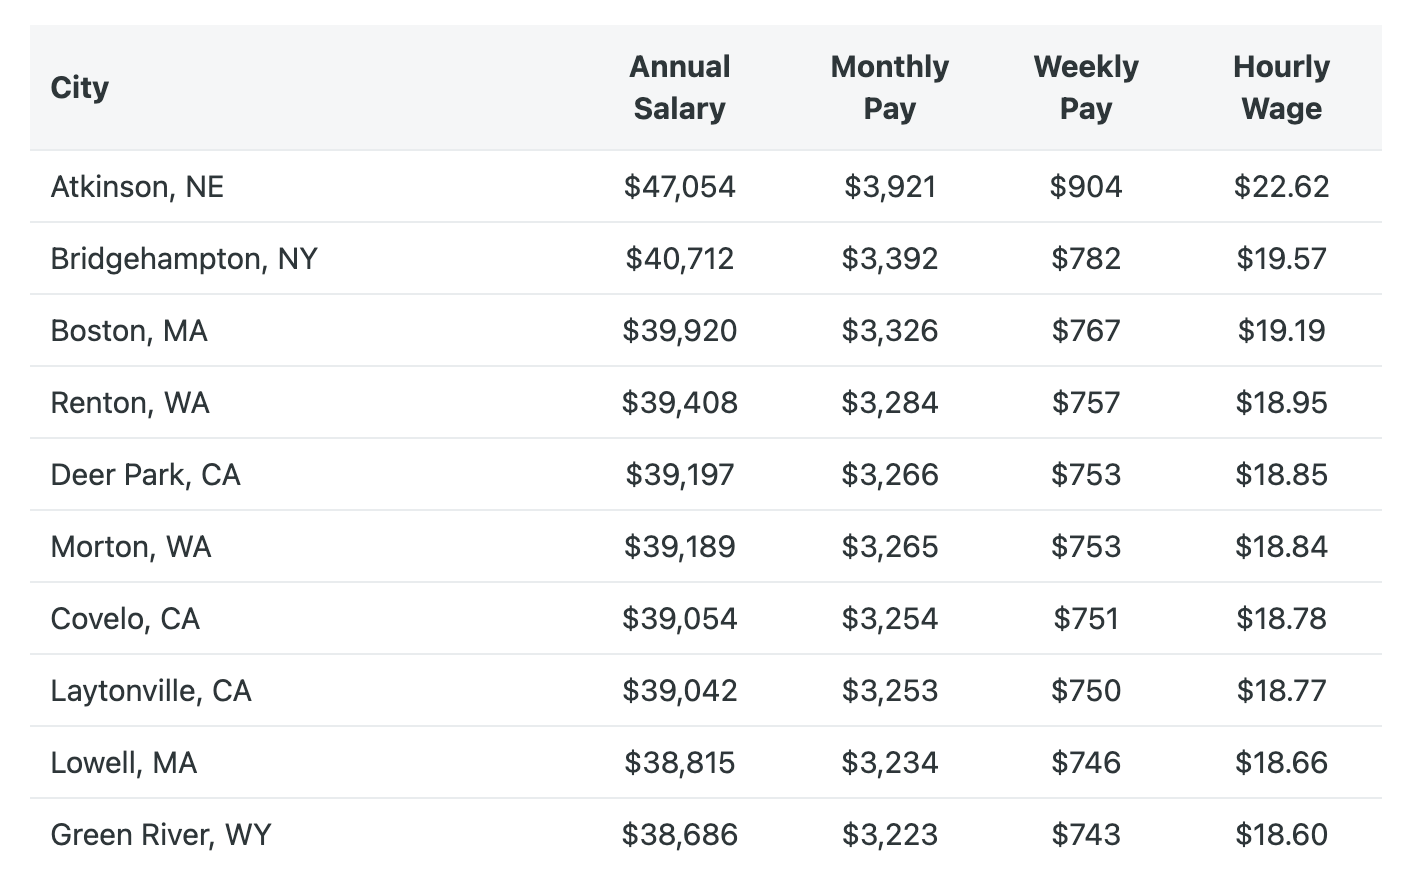
Task: Click Deer Park, CA in the list
Action: [146, 475]
